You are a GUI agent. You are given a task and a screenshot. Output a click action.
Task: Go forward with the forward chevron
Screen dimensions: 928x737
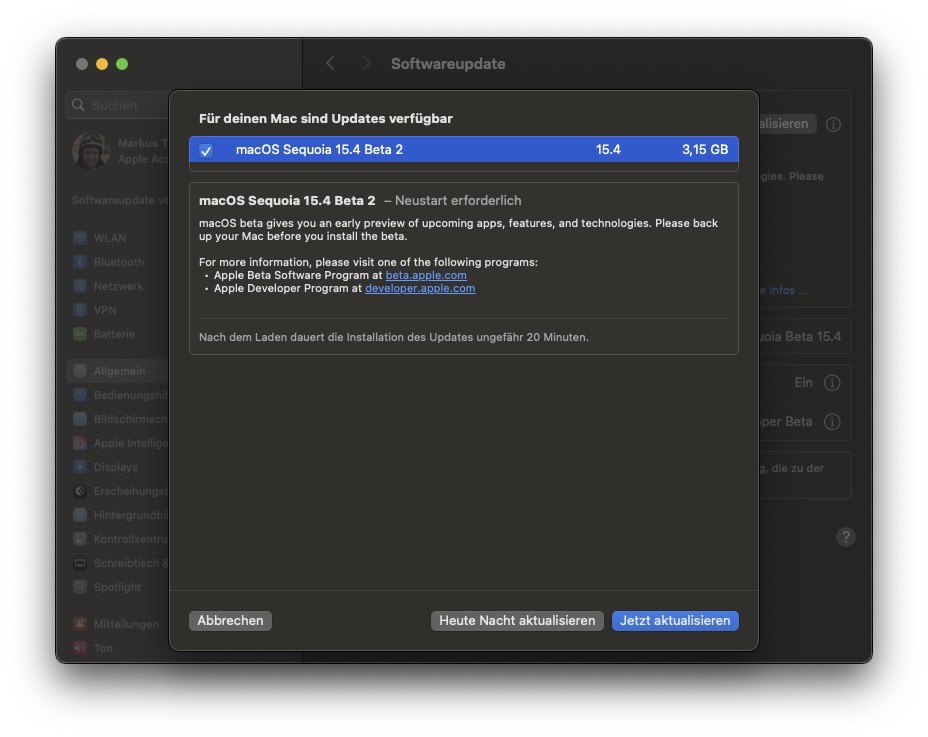366,63
